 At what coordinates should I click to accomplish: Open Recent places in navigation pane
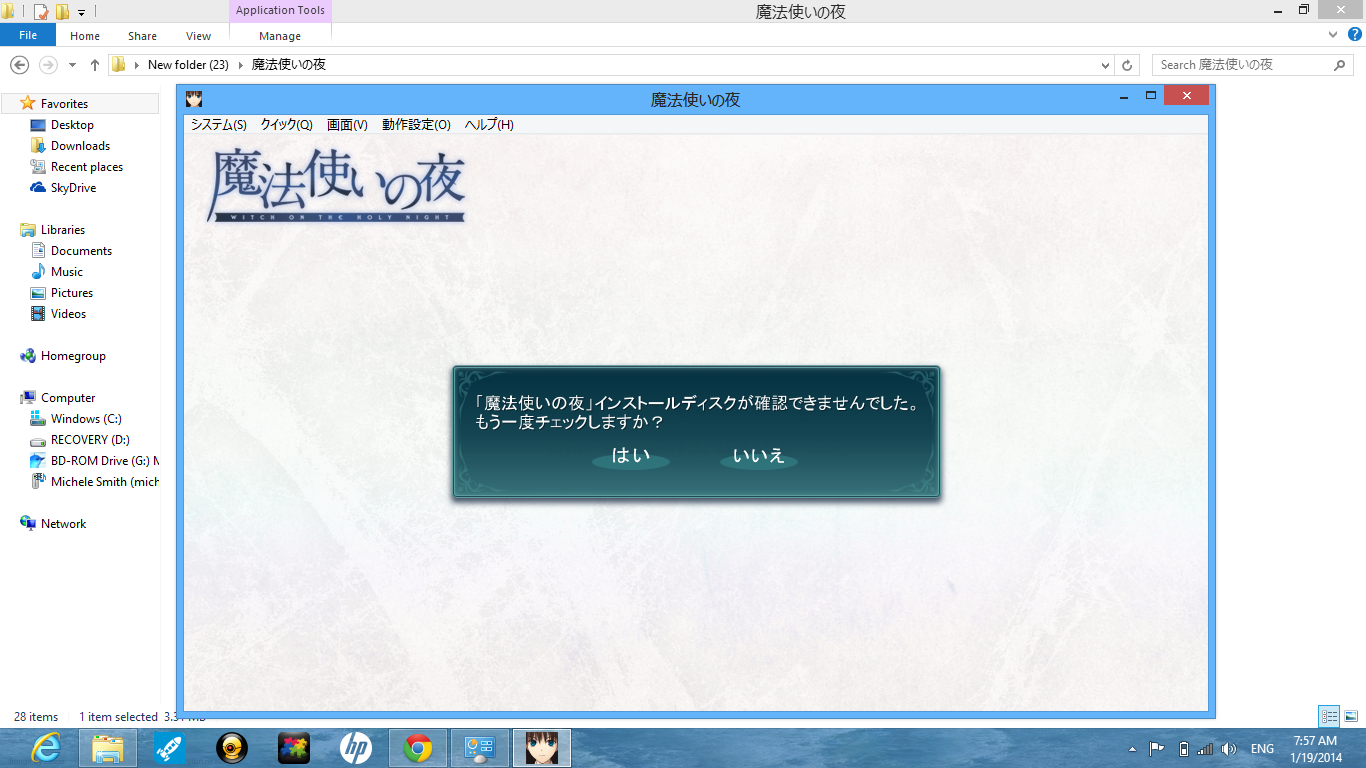click(87, 167)
